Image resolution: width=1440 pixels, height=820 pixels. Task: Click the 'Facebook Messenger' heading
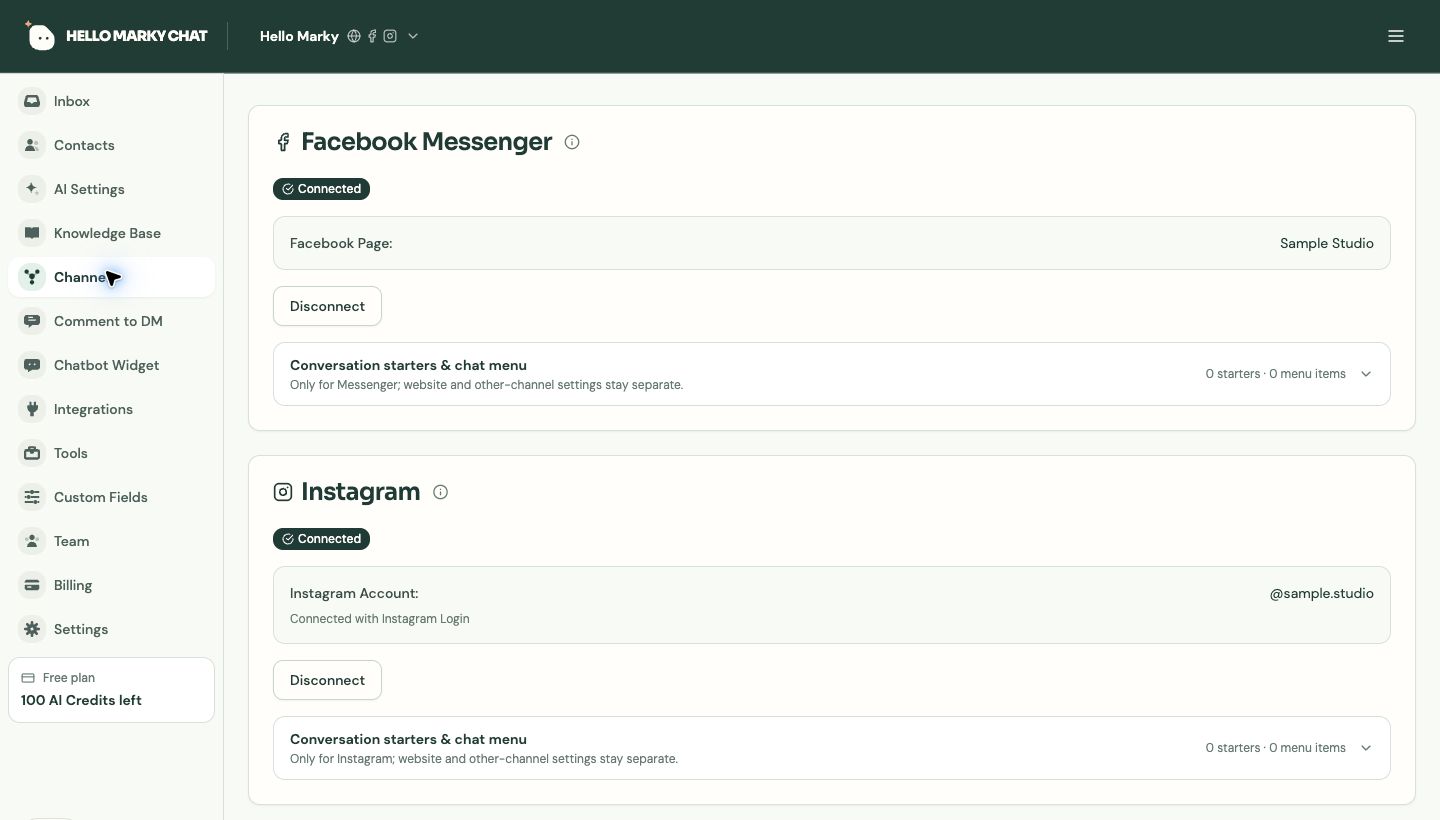pyautogui.click(x=427, y=142)
